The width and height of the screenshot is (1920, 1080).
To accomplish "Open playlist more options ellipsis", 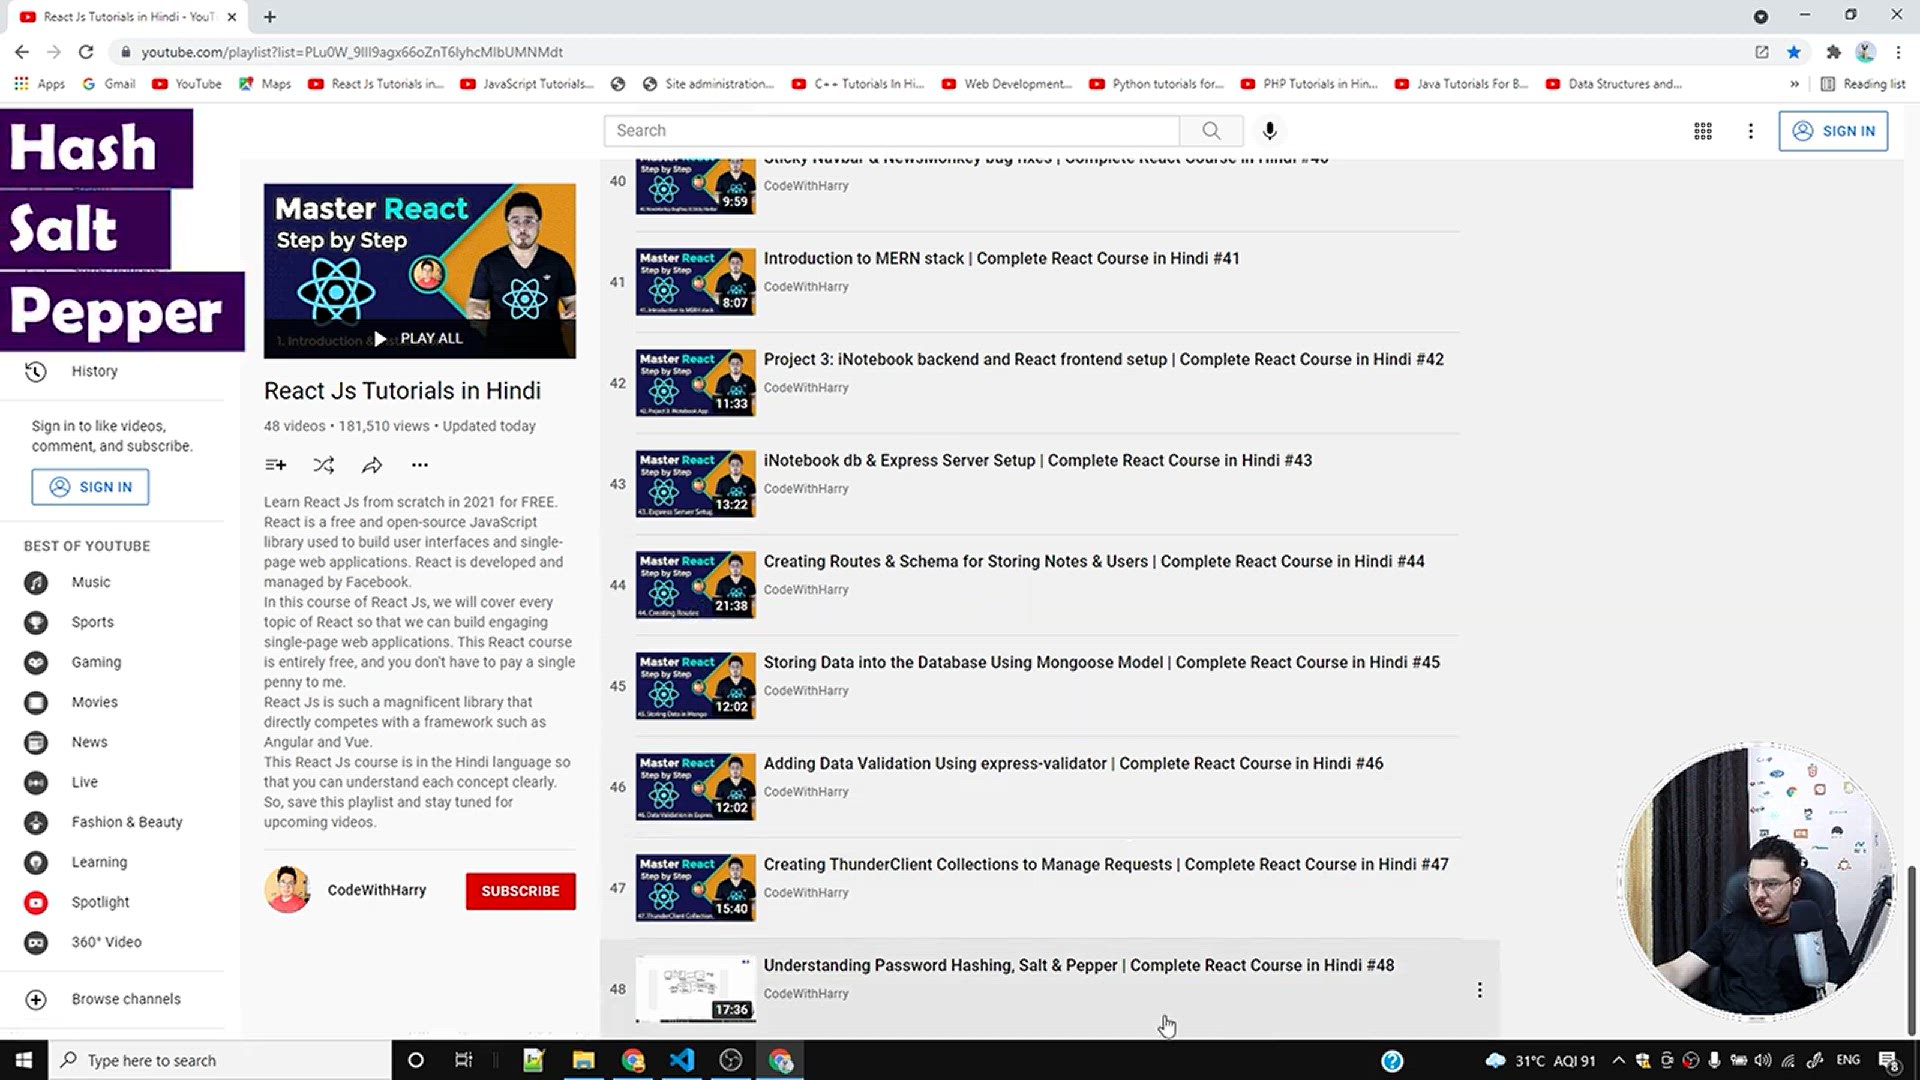I will click(x=420, y=465).
